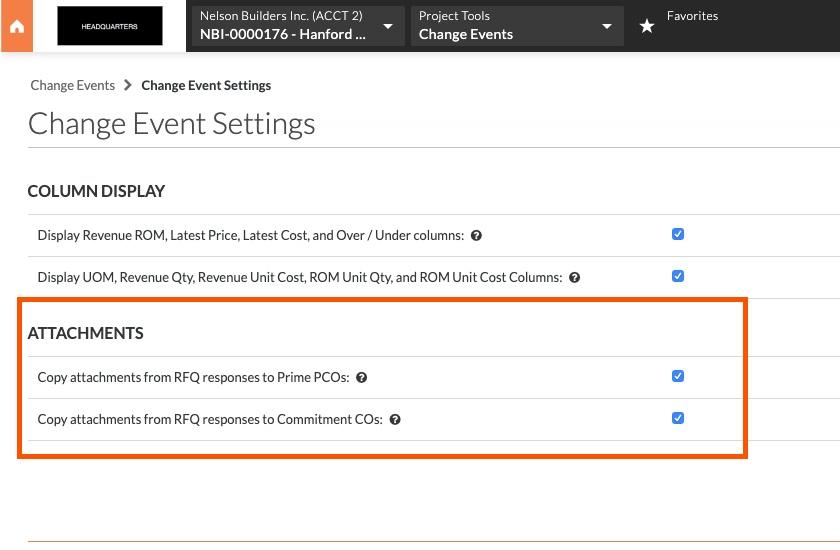Toggle Display UOM and Qty columns checkbox

tap(678, 276)
